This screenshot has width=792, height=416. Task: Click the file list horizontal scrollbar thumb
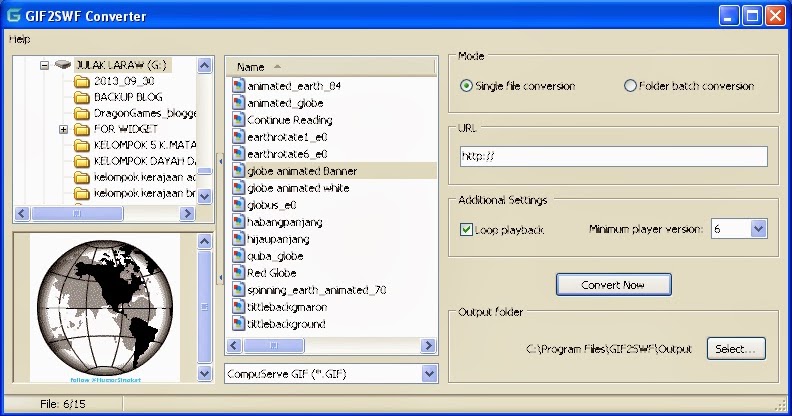coord(274,345)
